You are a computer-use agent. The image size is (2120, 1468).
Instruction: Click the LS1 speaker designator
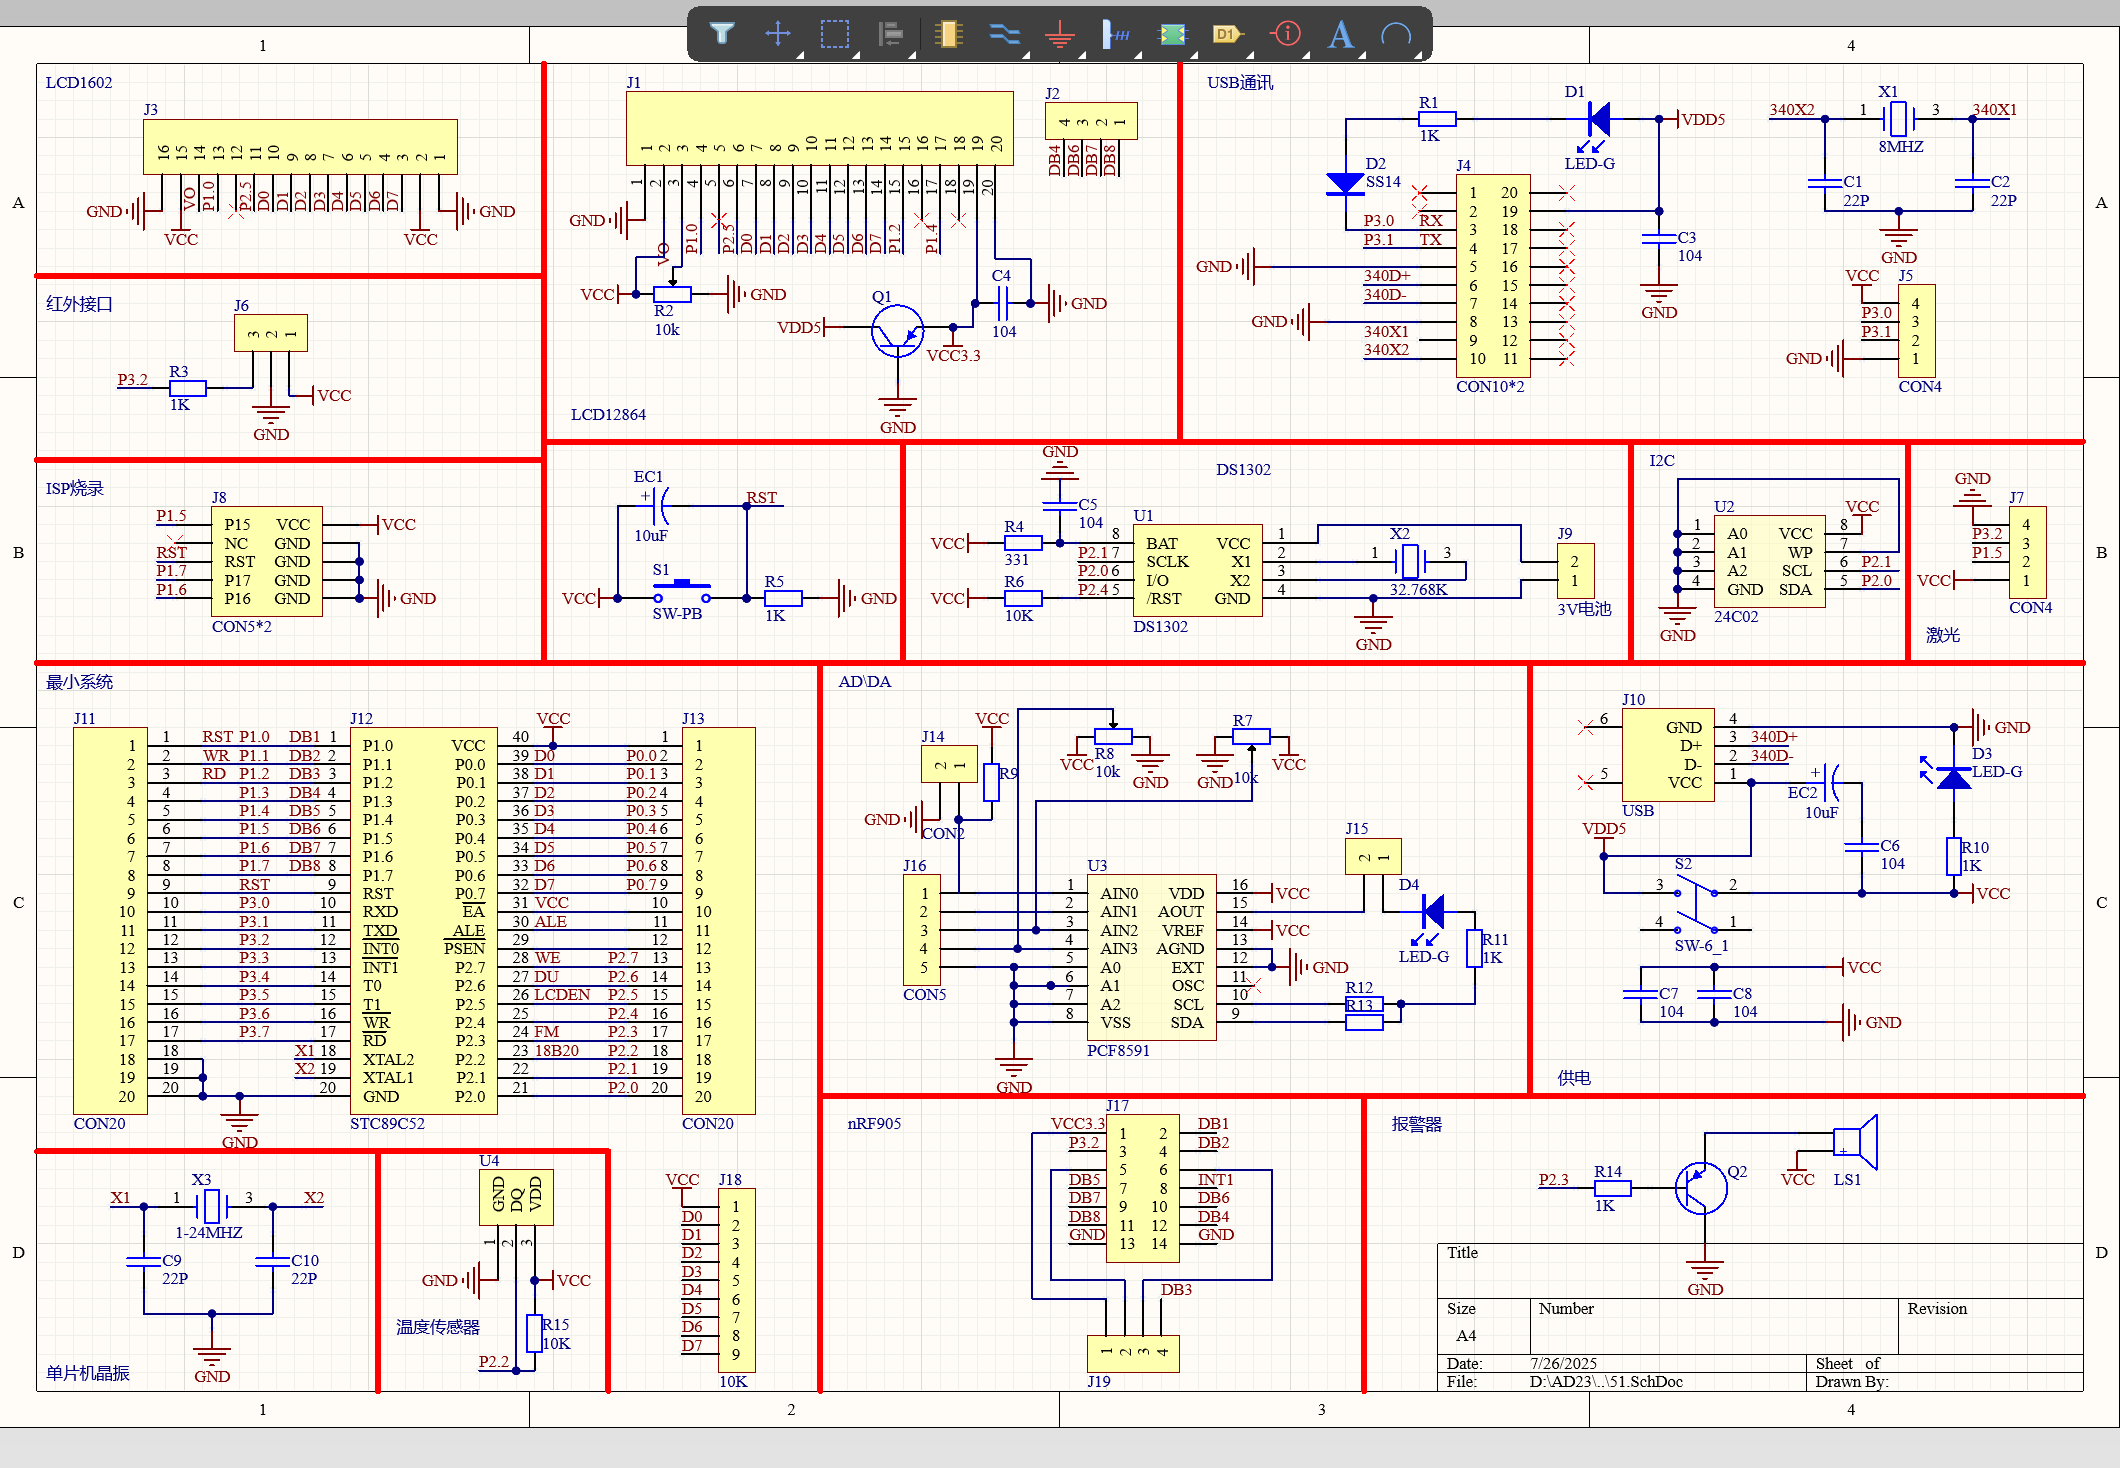click(1847, 1179)
